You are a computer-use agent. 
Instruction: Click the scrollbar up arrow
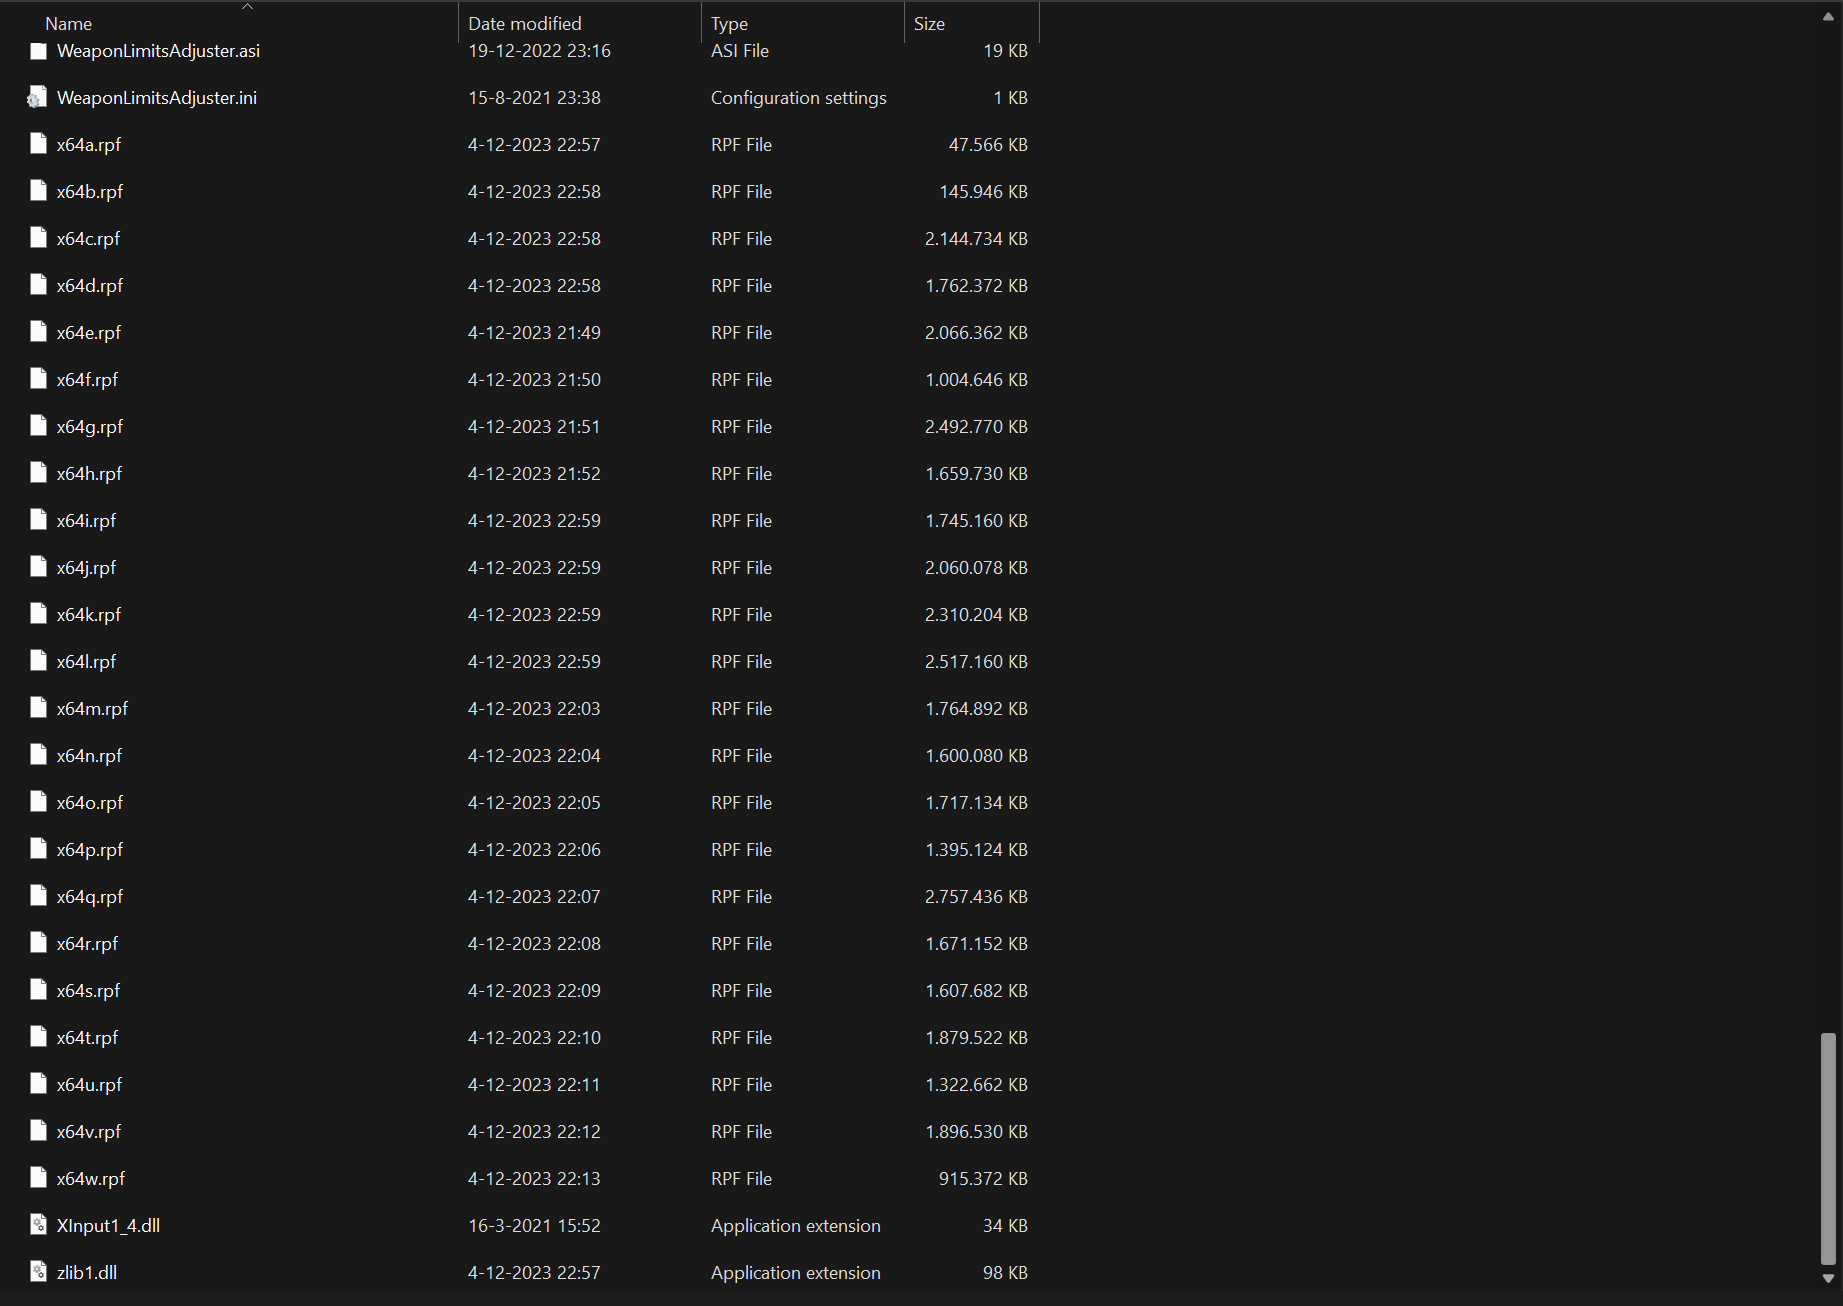(1828, 17)
